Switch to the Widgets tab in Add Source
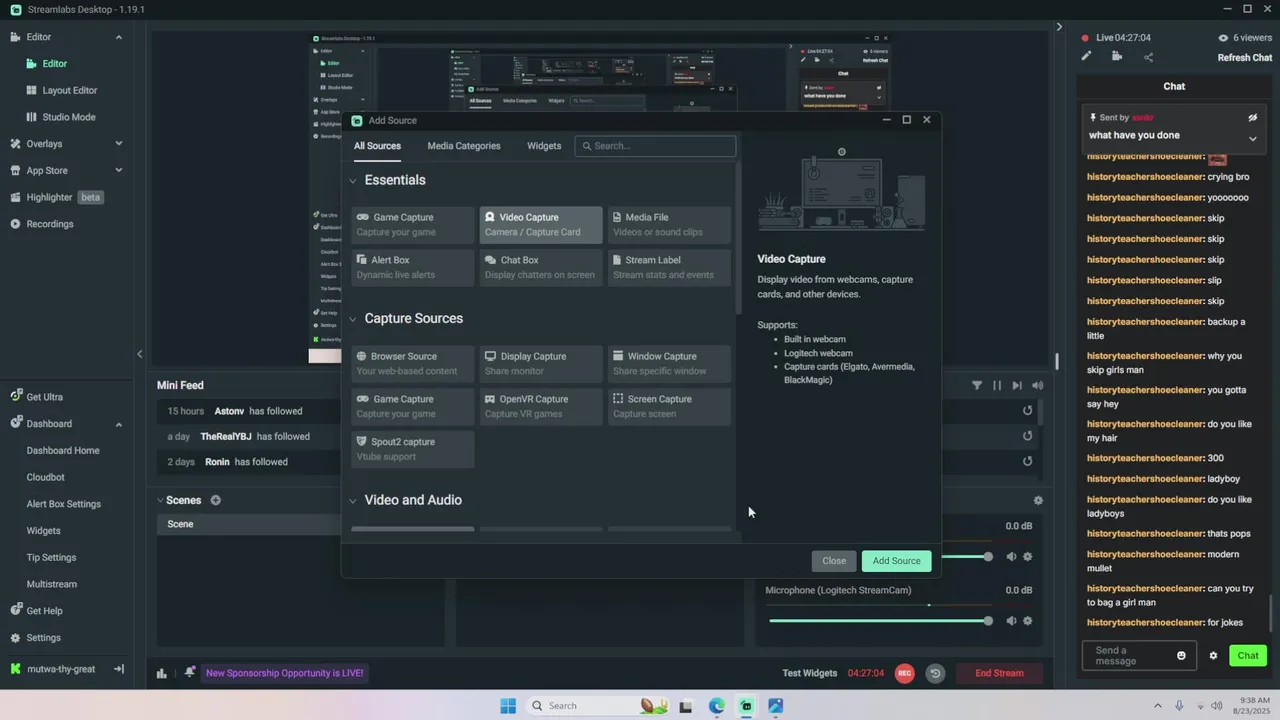 (x=544, y=146)
